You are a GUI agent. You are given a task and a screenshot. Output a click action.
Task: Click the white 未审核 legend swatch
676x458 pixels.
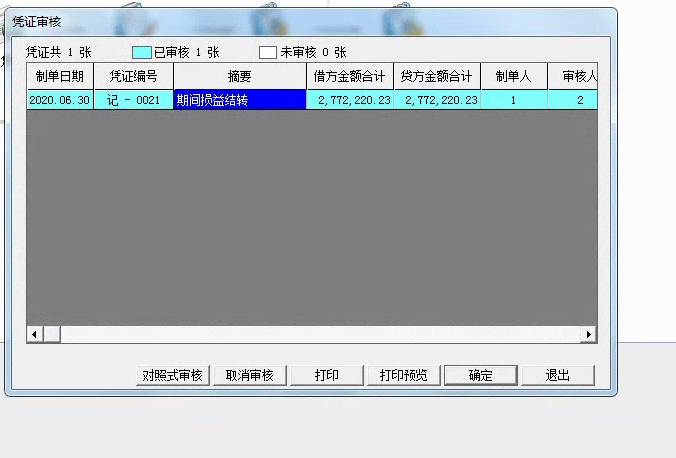click(x=268, y=53)
